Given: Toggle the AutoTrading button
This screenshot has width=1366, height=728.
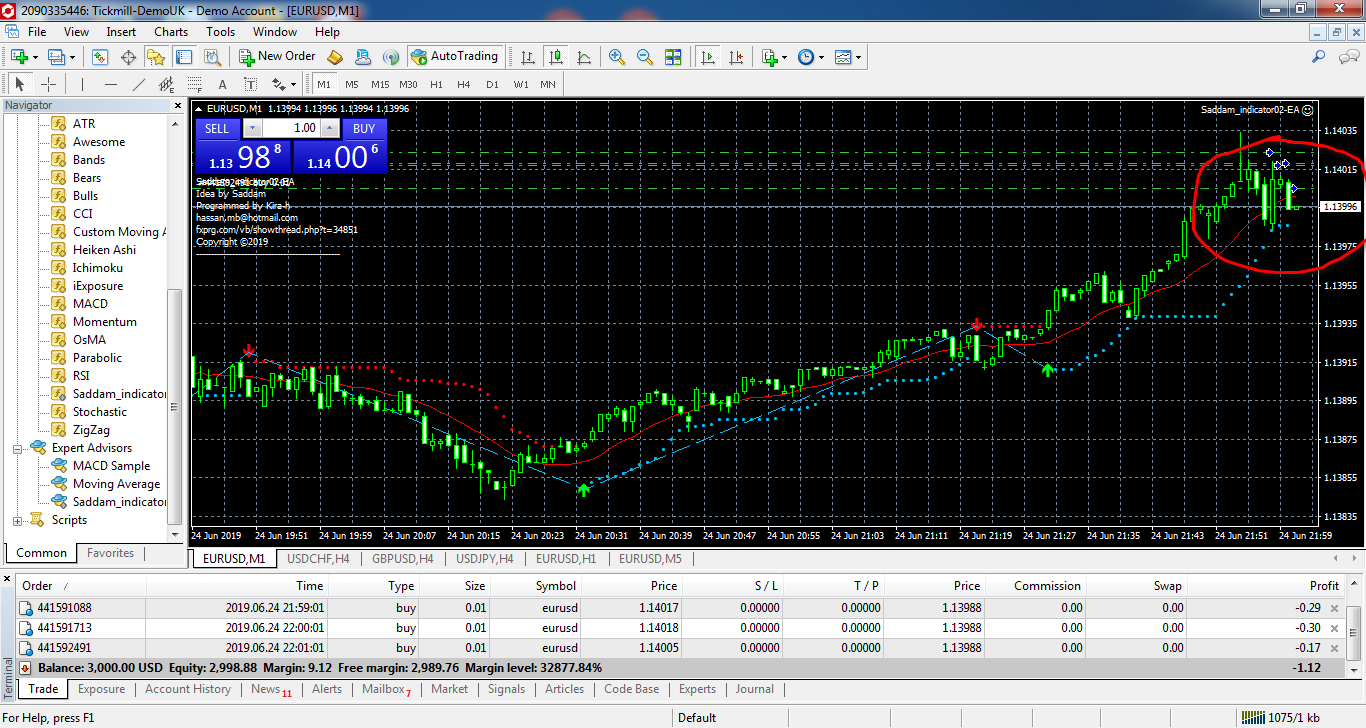Looking at the screenshot, I should pyautogui.click(x=454, y=57).
